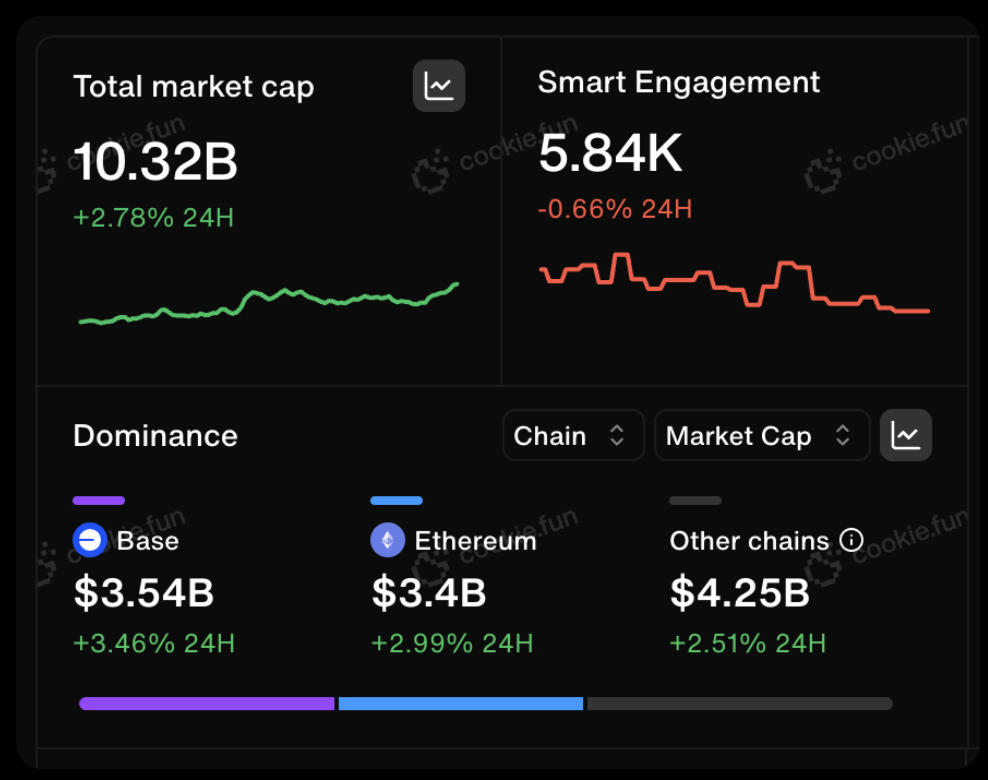Open the Chain dropdown
Screen dimensions: 988x780
tap(573, 435)
